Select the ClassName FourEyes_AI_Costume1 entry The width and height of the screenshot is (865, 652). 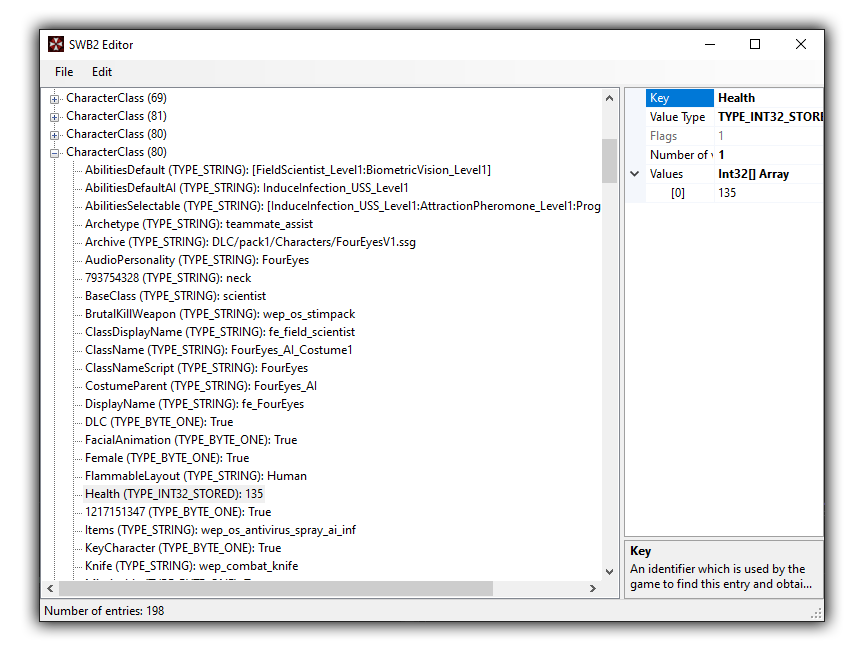tap(218, 350)
